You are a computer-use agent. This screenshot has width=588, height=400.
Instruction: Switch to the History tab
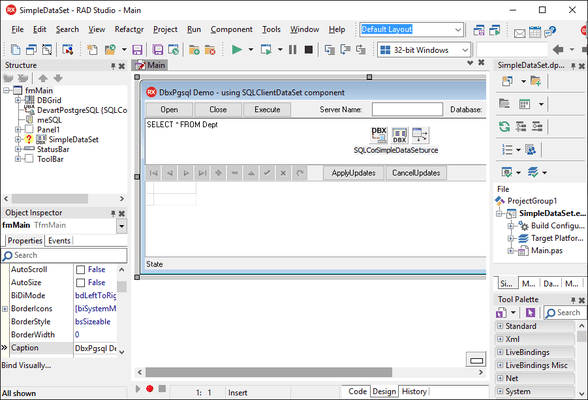[414, 391]
